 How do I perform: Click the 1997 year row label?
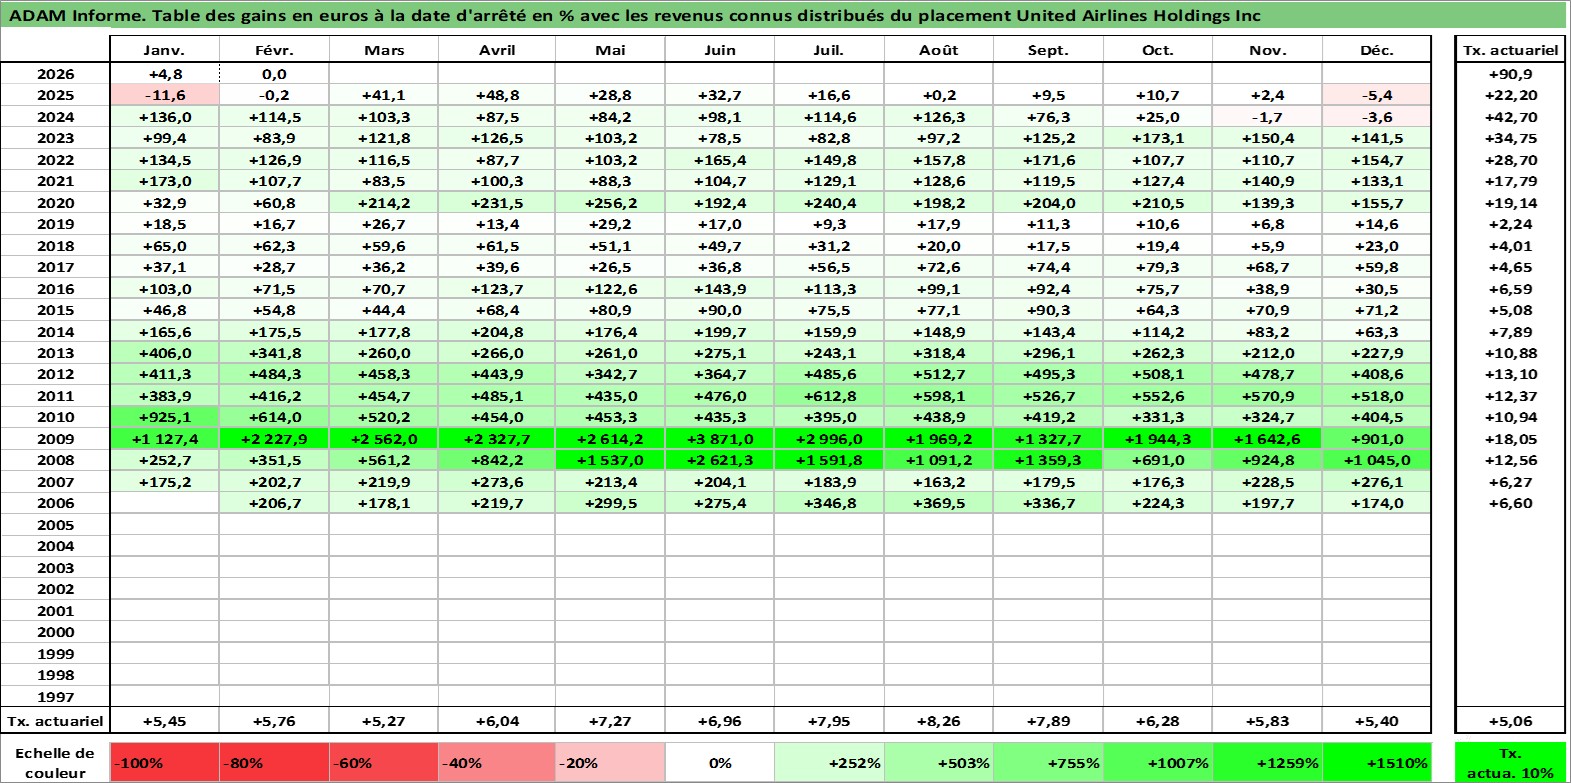pos(55,697)
